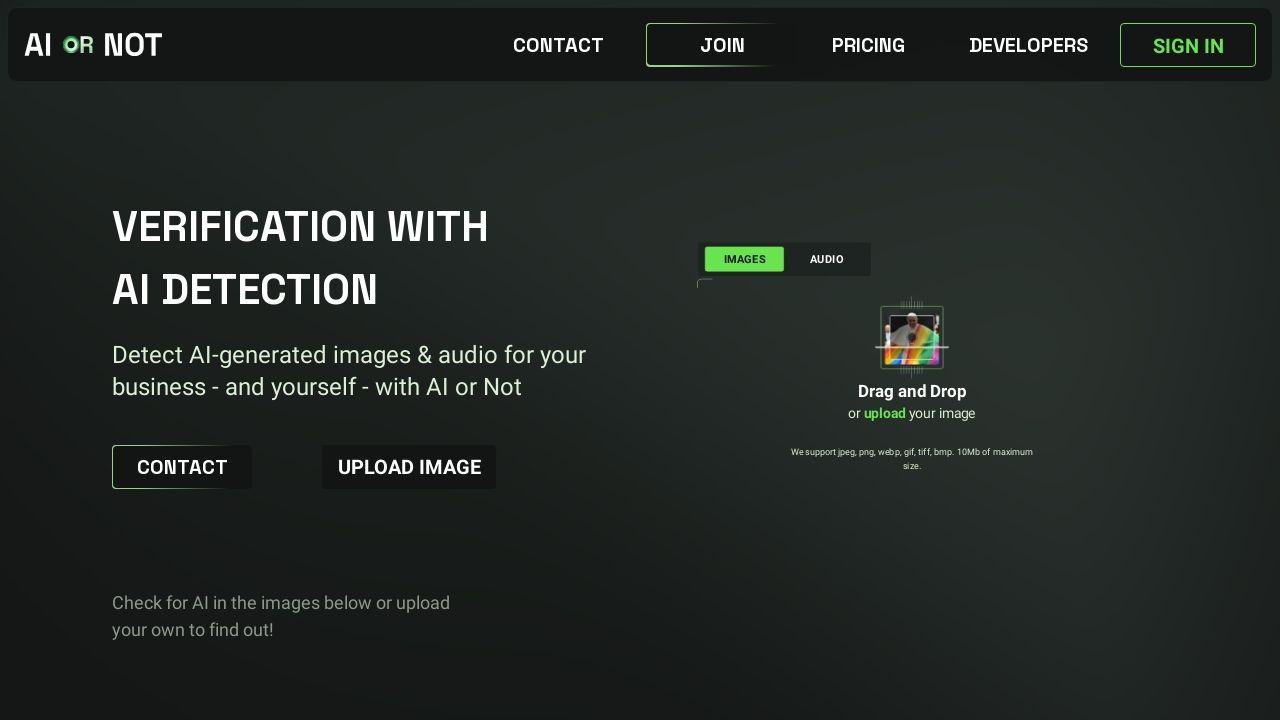Viewport: 1280px width, 720px height.
Task: Click the Upload Image button
Action: (409, 467)
